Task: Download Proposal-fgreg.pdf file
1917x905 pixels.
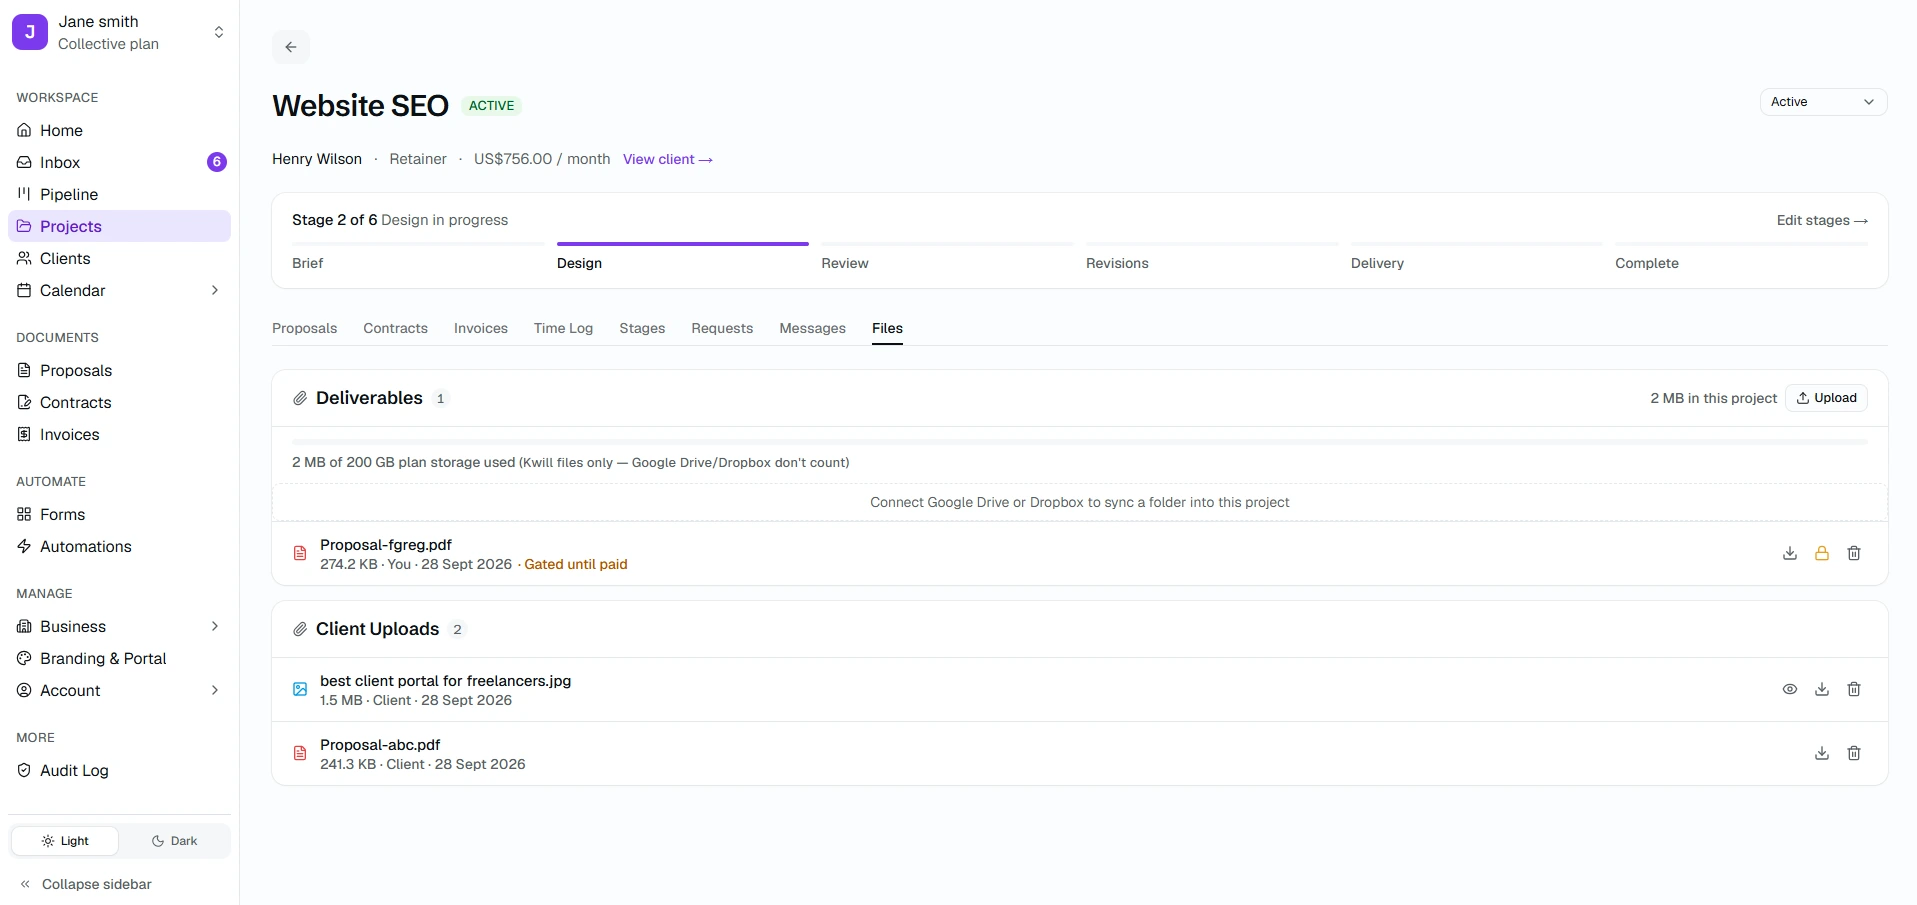Action: coord(1790,553)
